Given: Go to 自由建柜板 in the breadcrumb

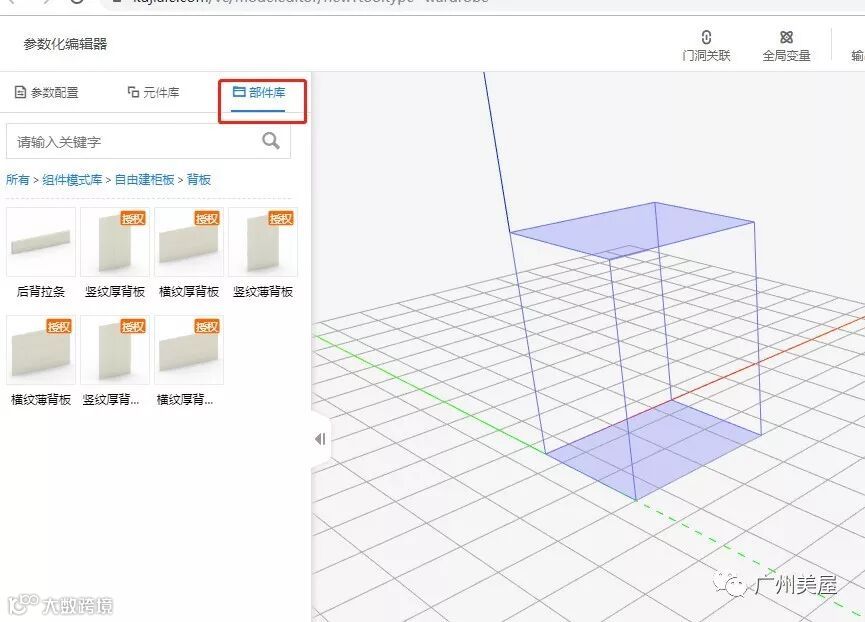Looking at the screenshot, I should click(x=145, y=180).
